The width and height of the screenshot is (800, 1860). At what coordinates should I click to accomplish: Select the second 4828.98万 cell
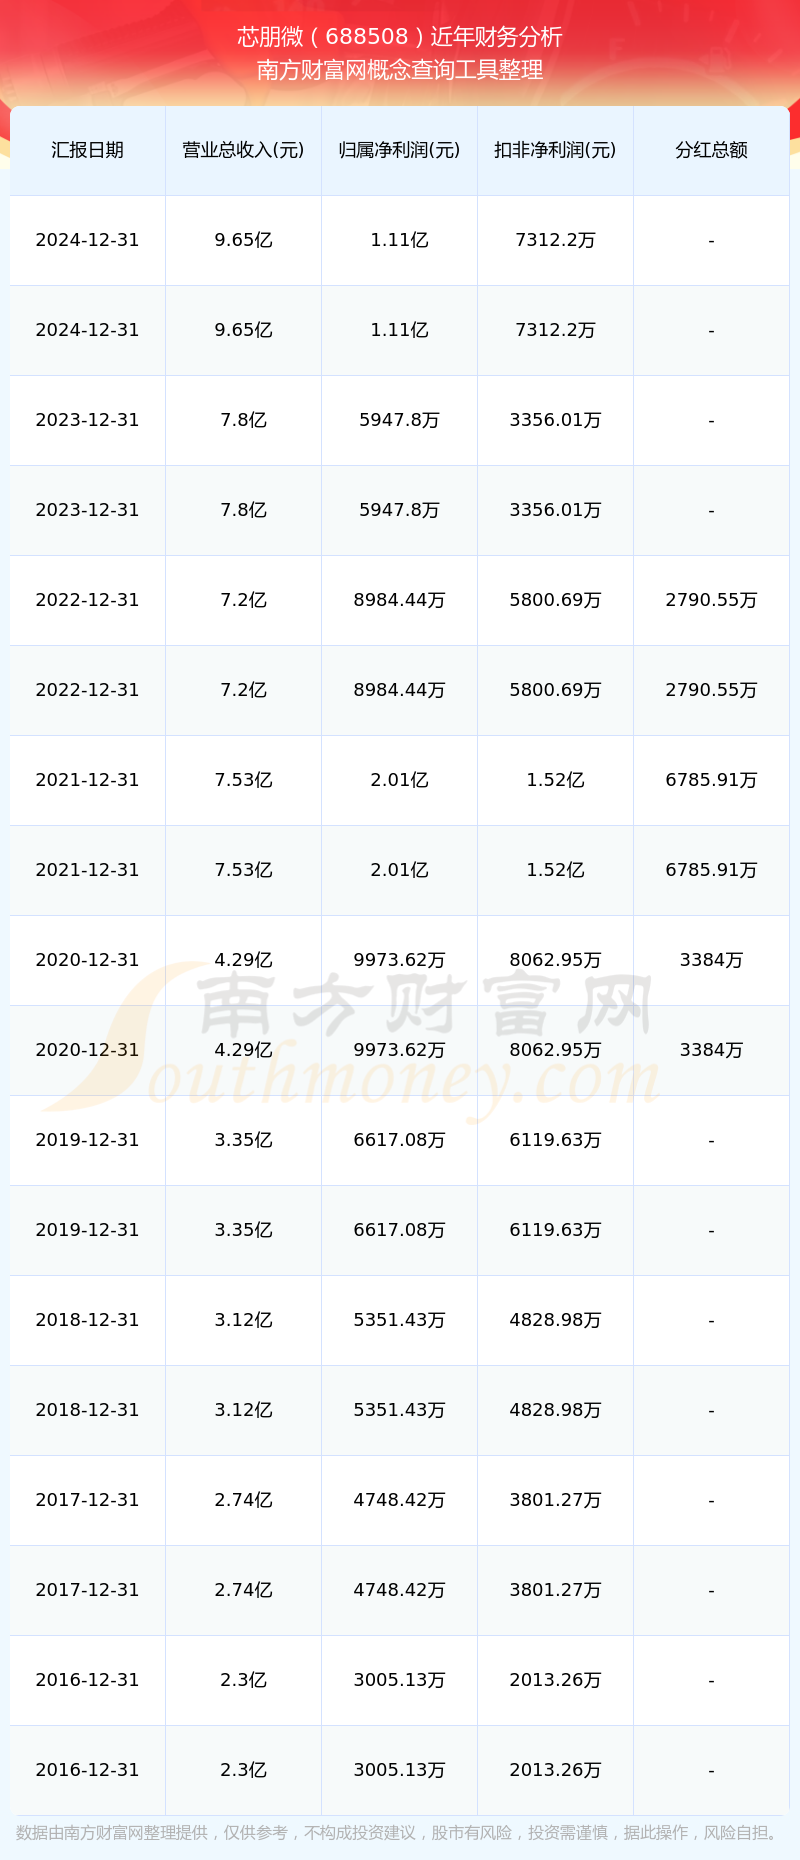tap(555, 1410)
